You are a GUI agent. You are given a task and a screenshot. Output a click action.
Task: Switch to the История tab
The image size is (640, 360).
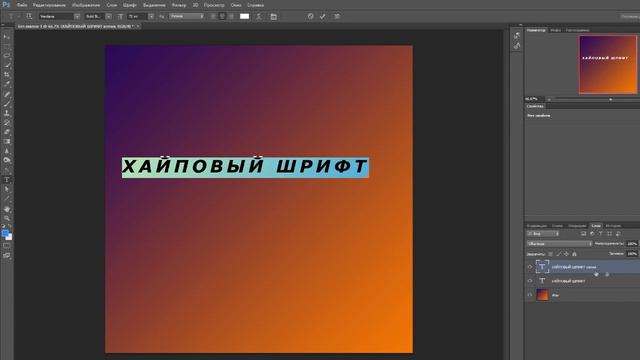[613, 226]
